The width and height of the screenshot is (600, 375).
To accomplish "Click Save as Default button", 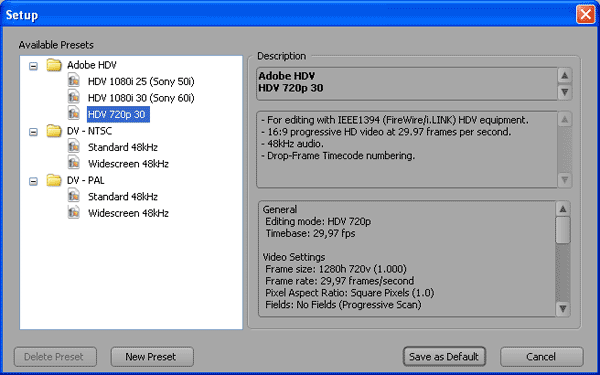I will click(444, 357).
